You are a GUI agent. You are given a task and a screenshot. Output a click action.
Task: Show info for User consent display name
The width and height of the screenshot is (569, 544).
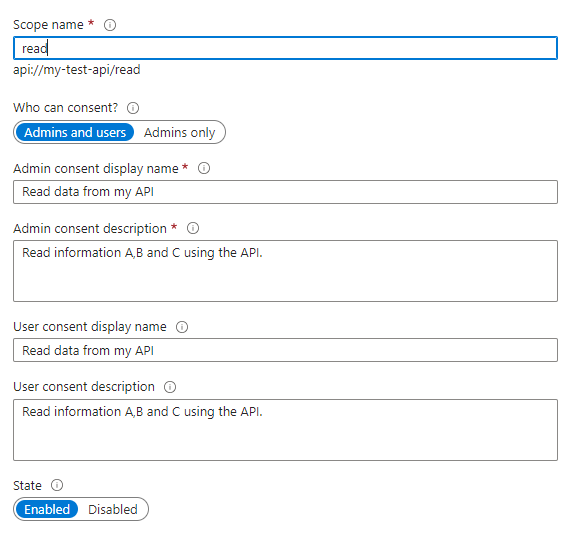[x=182, y=327]
